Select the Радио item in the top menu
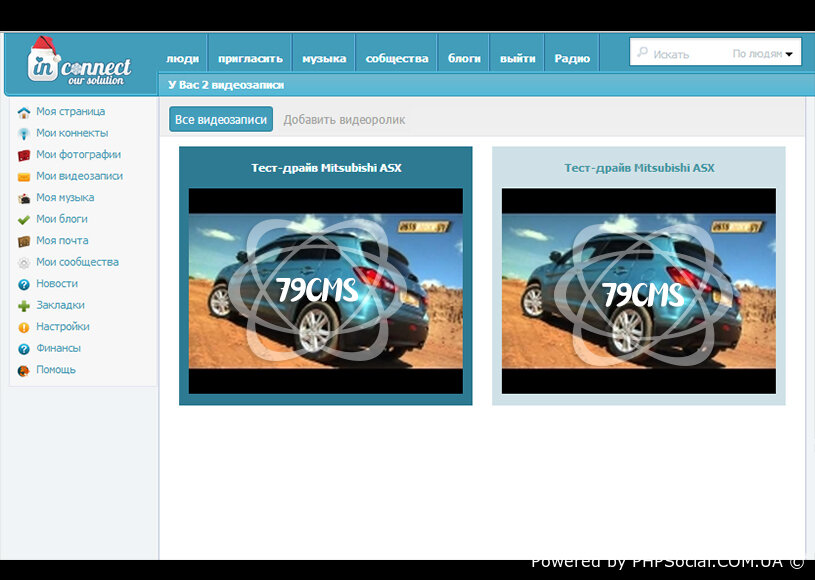Viewport: 815px width, 580px height. (572, 58)
